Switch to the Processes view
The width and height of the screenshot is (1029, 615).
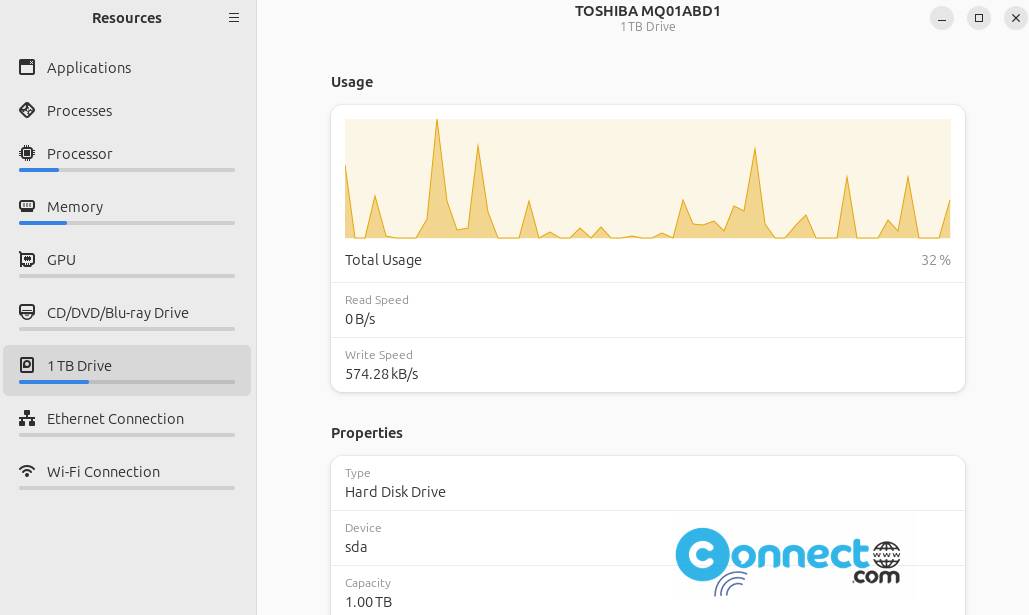(127, 110)
